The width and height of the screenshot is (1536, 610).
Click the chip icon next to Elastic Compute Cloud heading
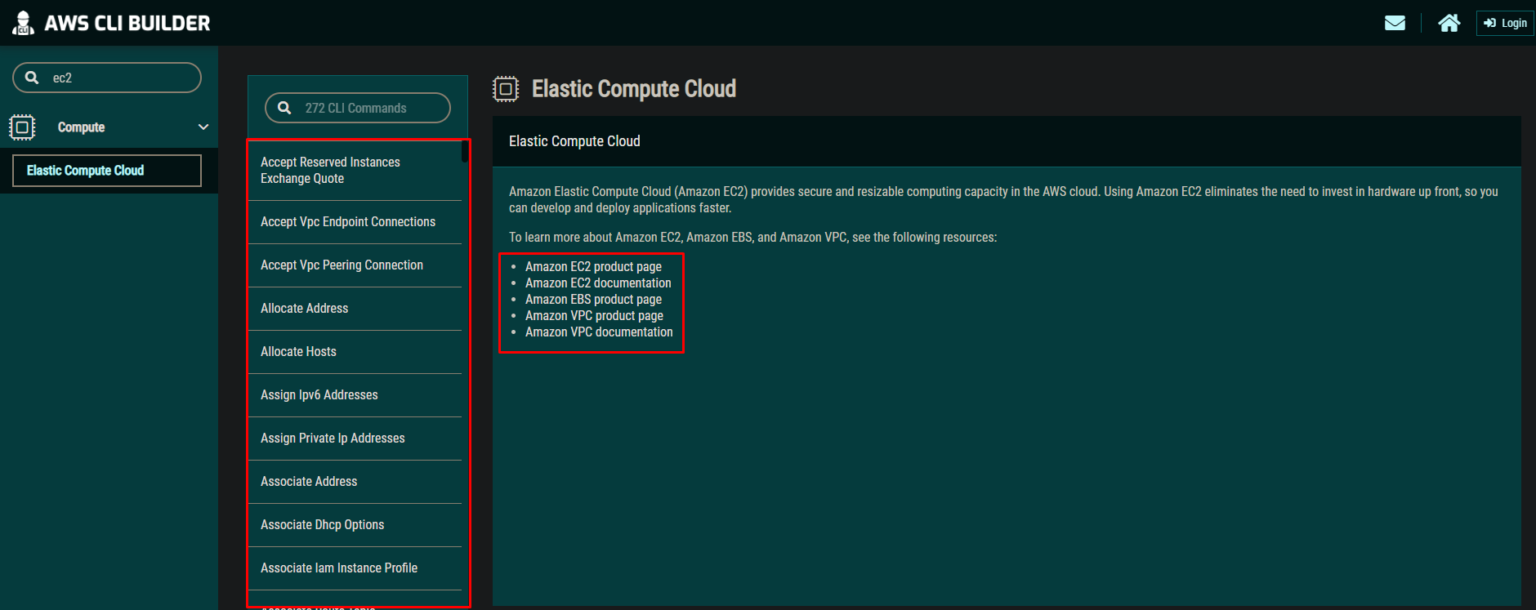tap(506, 88)
